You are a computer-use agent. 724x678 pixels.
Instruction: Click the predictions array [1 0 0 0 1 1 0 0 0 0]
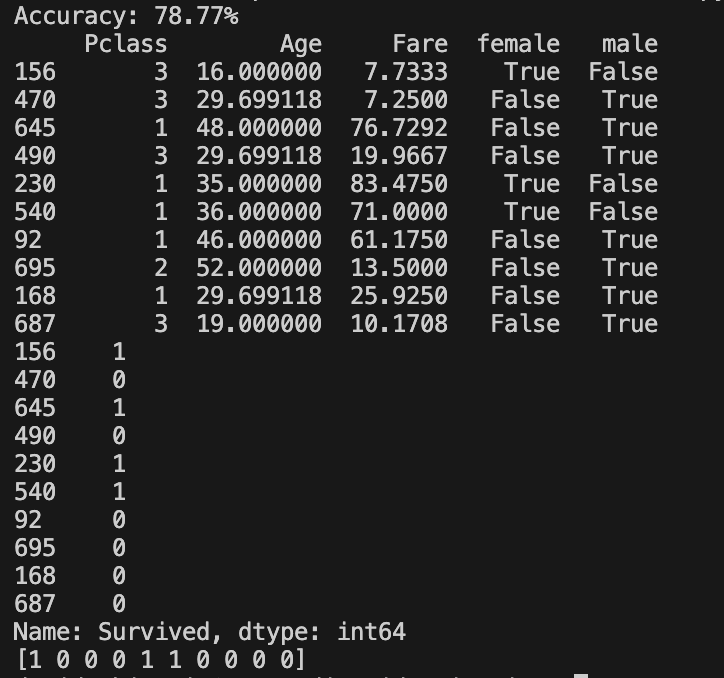coord(160,660)
